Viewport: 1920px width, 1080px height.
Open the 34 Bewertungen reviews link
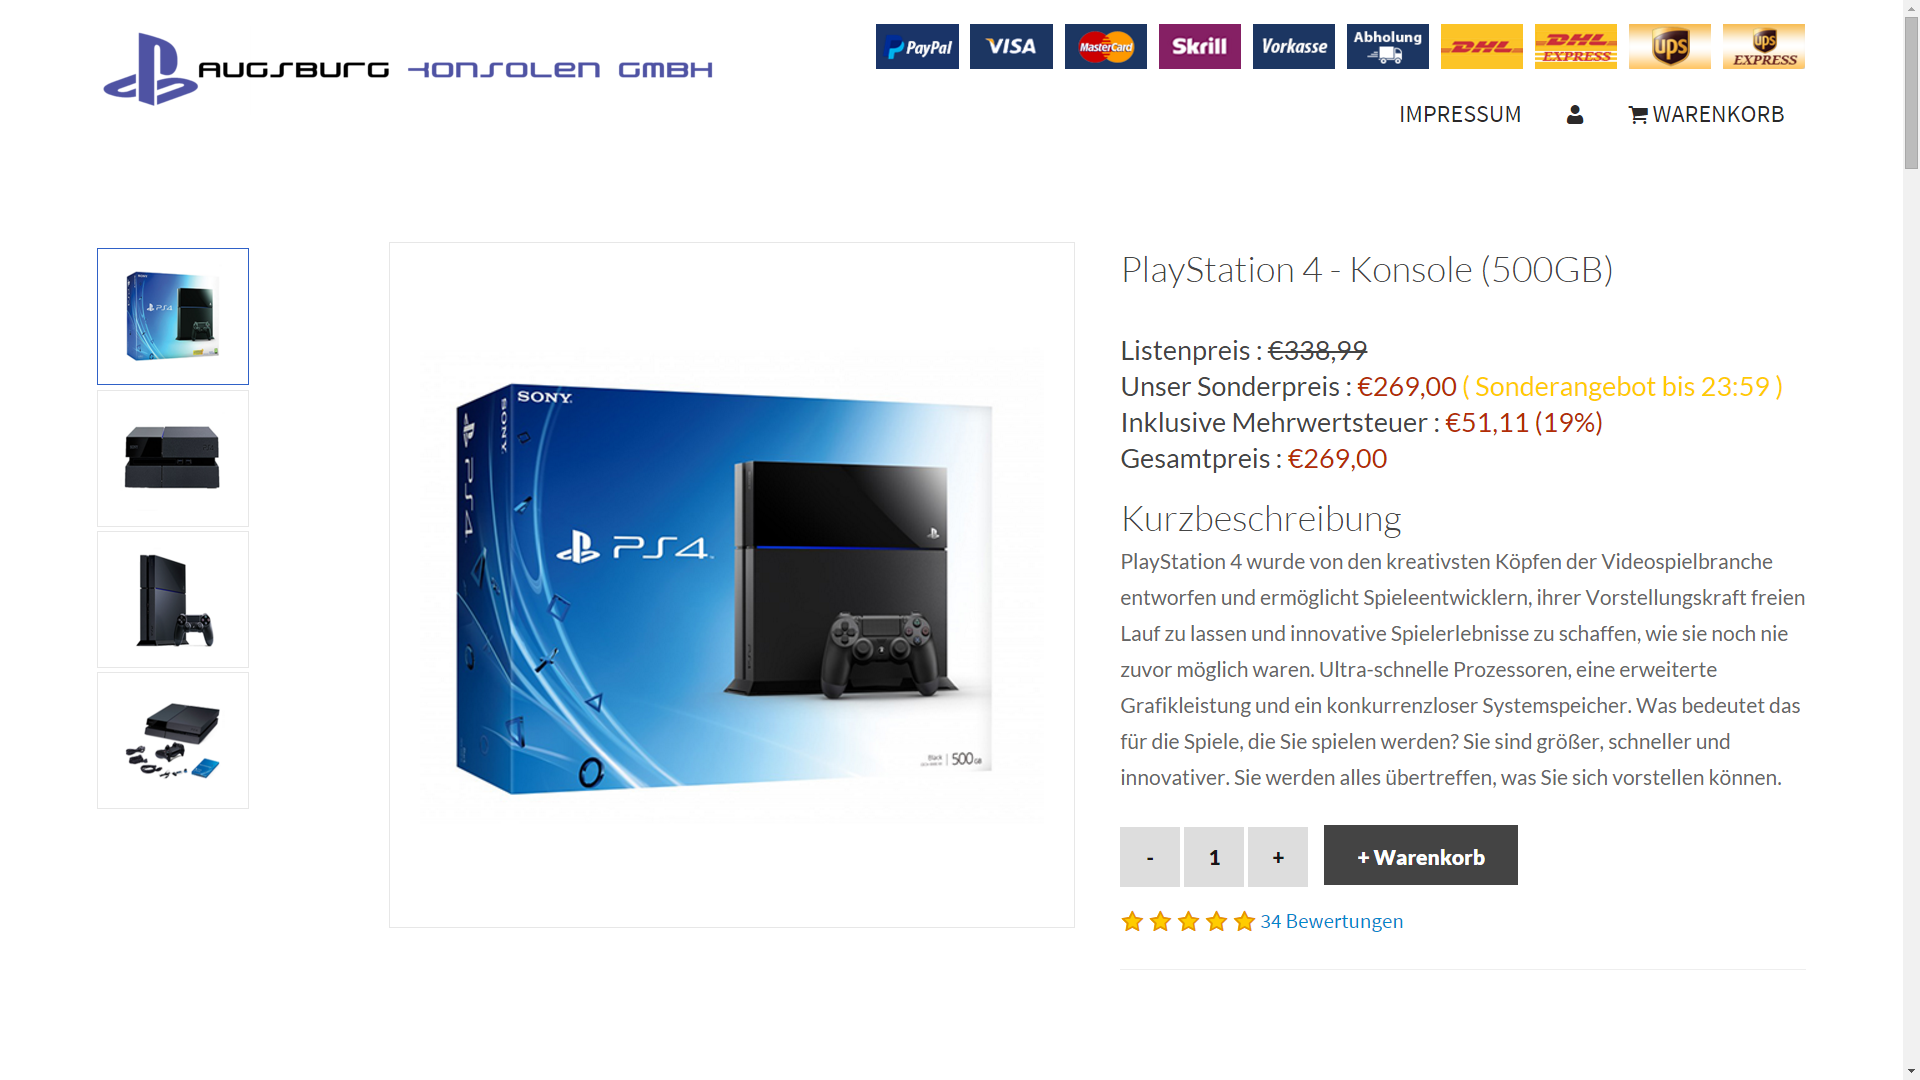tap(1331, 921)
